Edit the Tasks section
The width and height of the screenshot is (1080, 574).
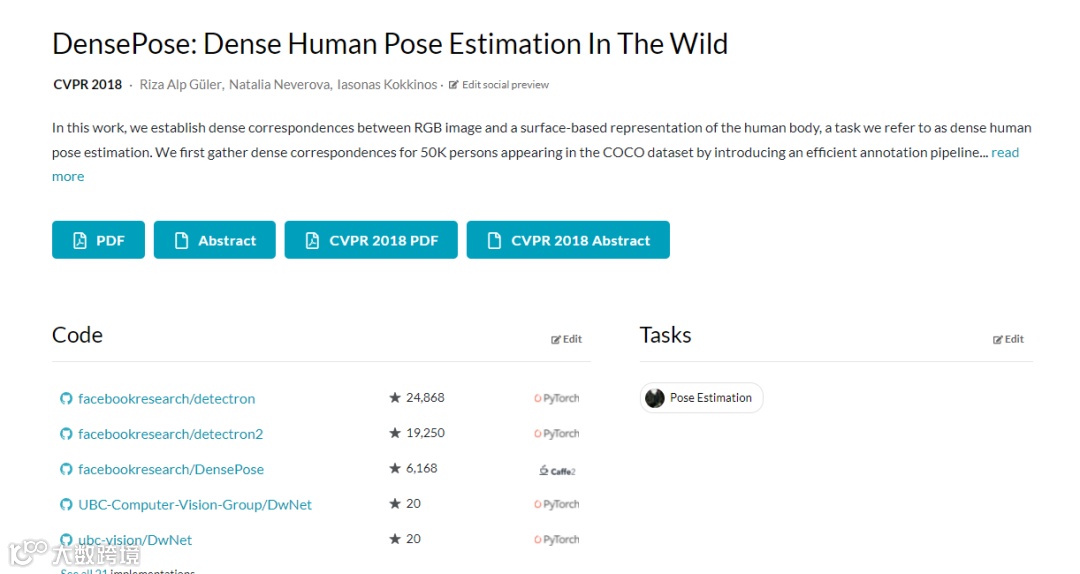(x=1008, y=339)
